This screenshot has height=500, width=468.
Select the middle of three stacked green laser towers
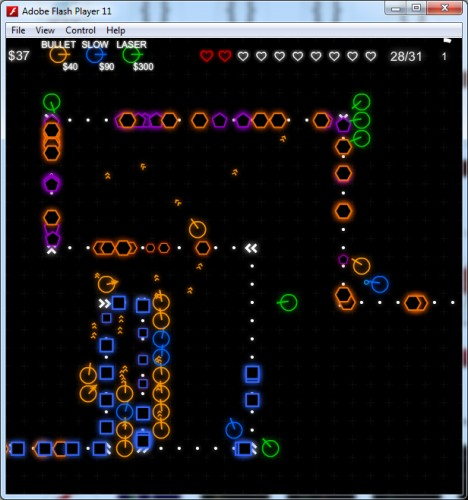361,120
